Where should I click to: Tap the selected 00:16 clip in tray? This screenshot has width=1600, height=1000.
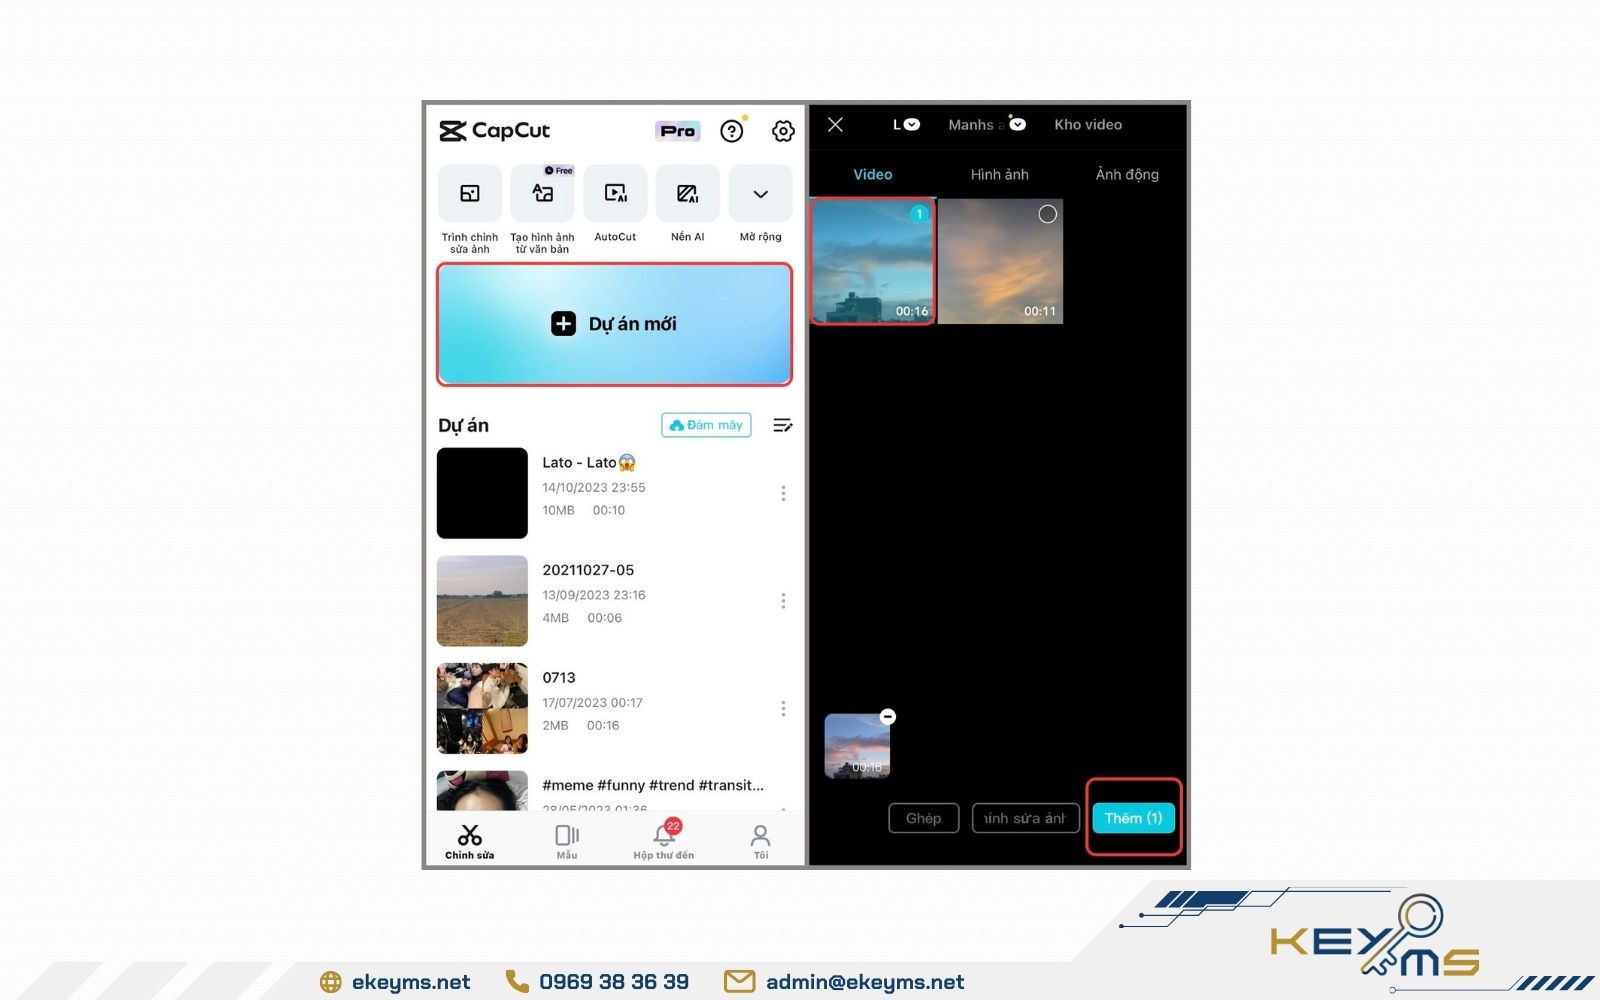click(x=857, y=746)
